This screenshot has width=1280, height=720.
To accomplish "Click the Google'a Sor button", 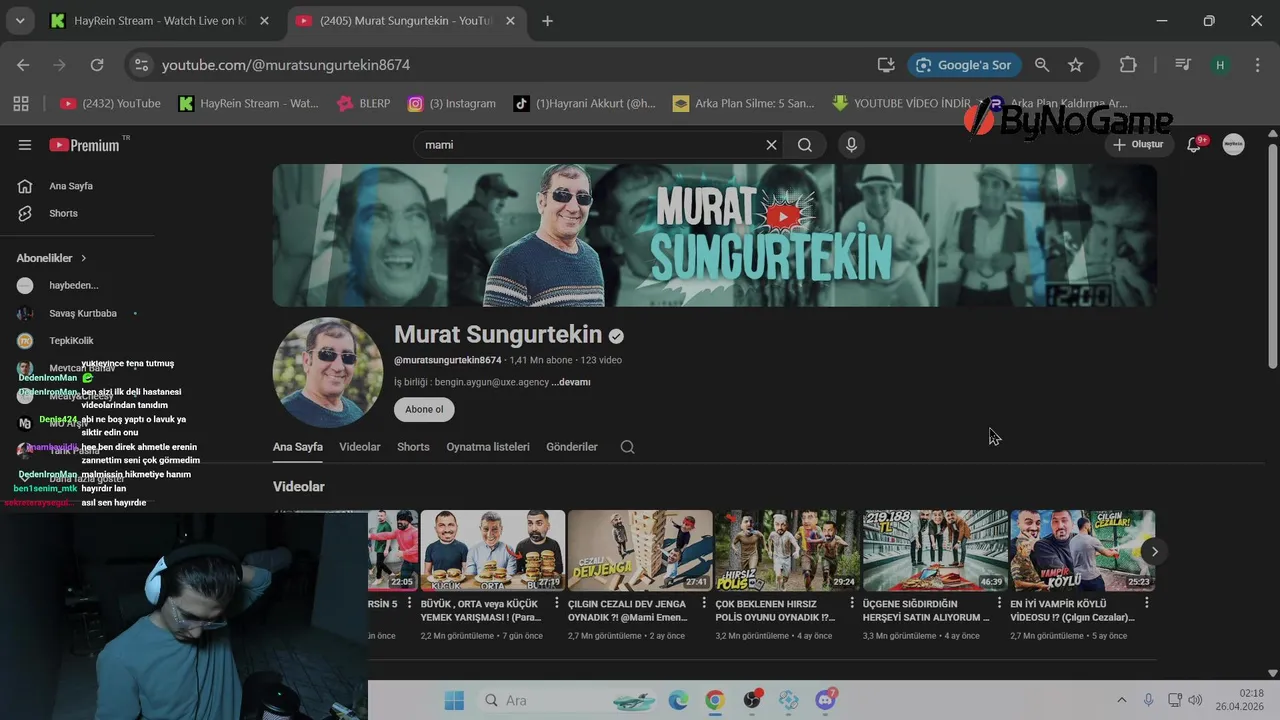I will click(964, 65).
